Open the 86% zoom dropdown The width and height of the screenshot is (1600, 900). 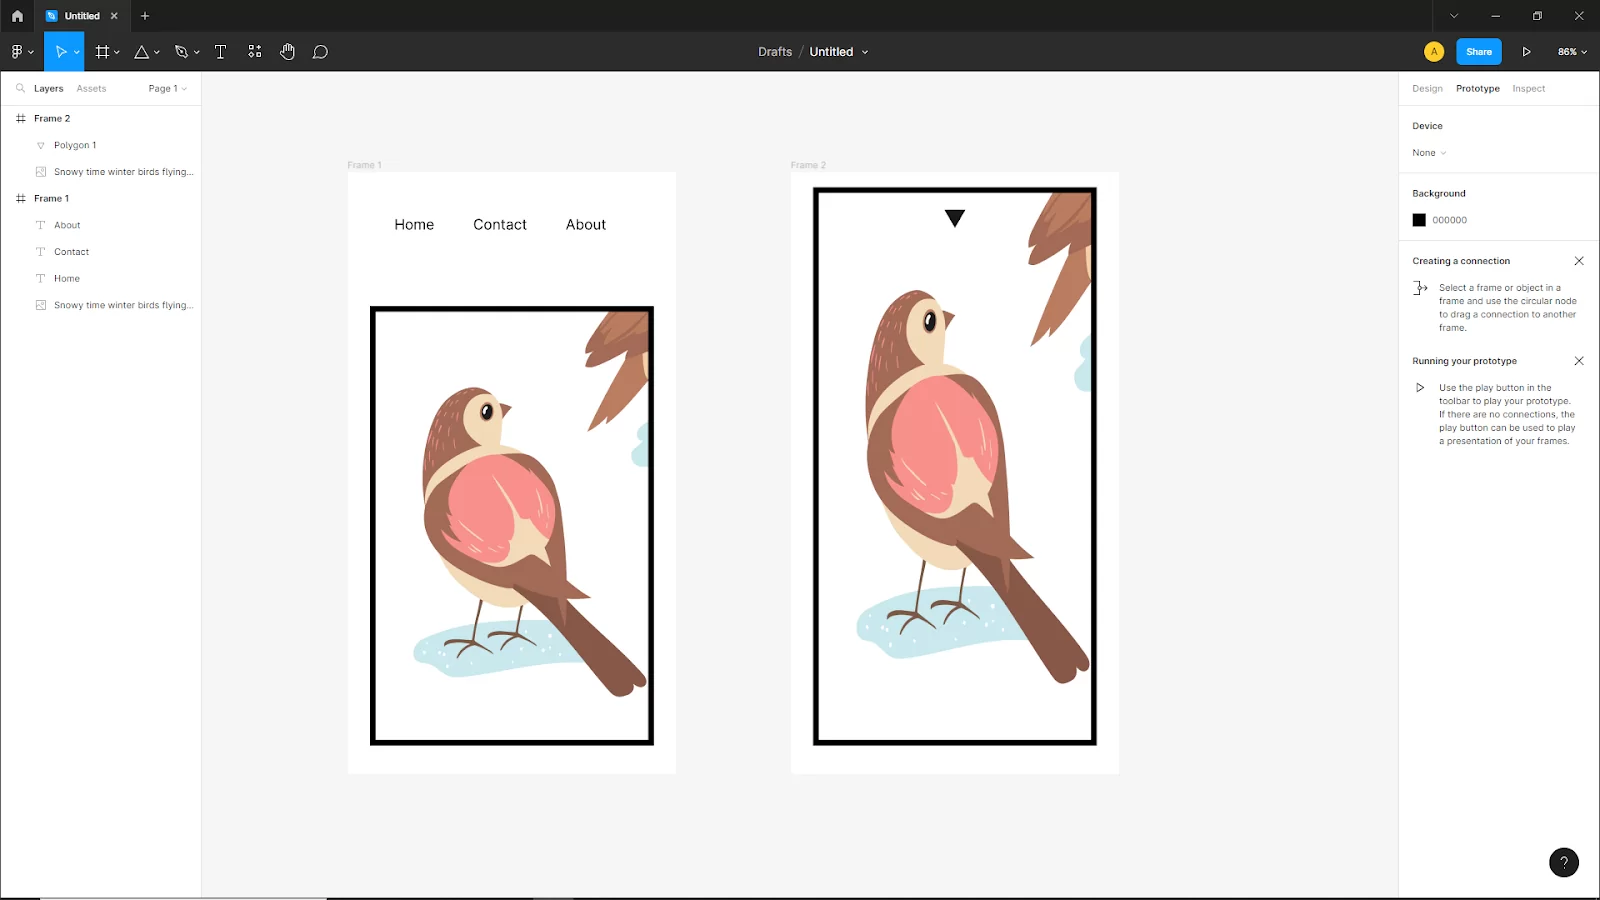[x=1572, y=52]
